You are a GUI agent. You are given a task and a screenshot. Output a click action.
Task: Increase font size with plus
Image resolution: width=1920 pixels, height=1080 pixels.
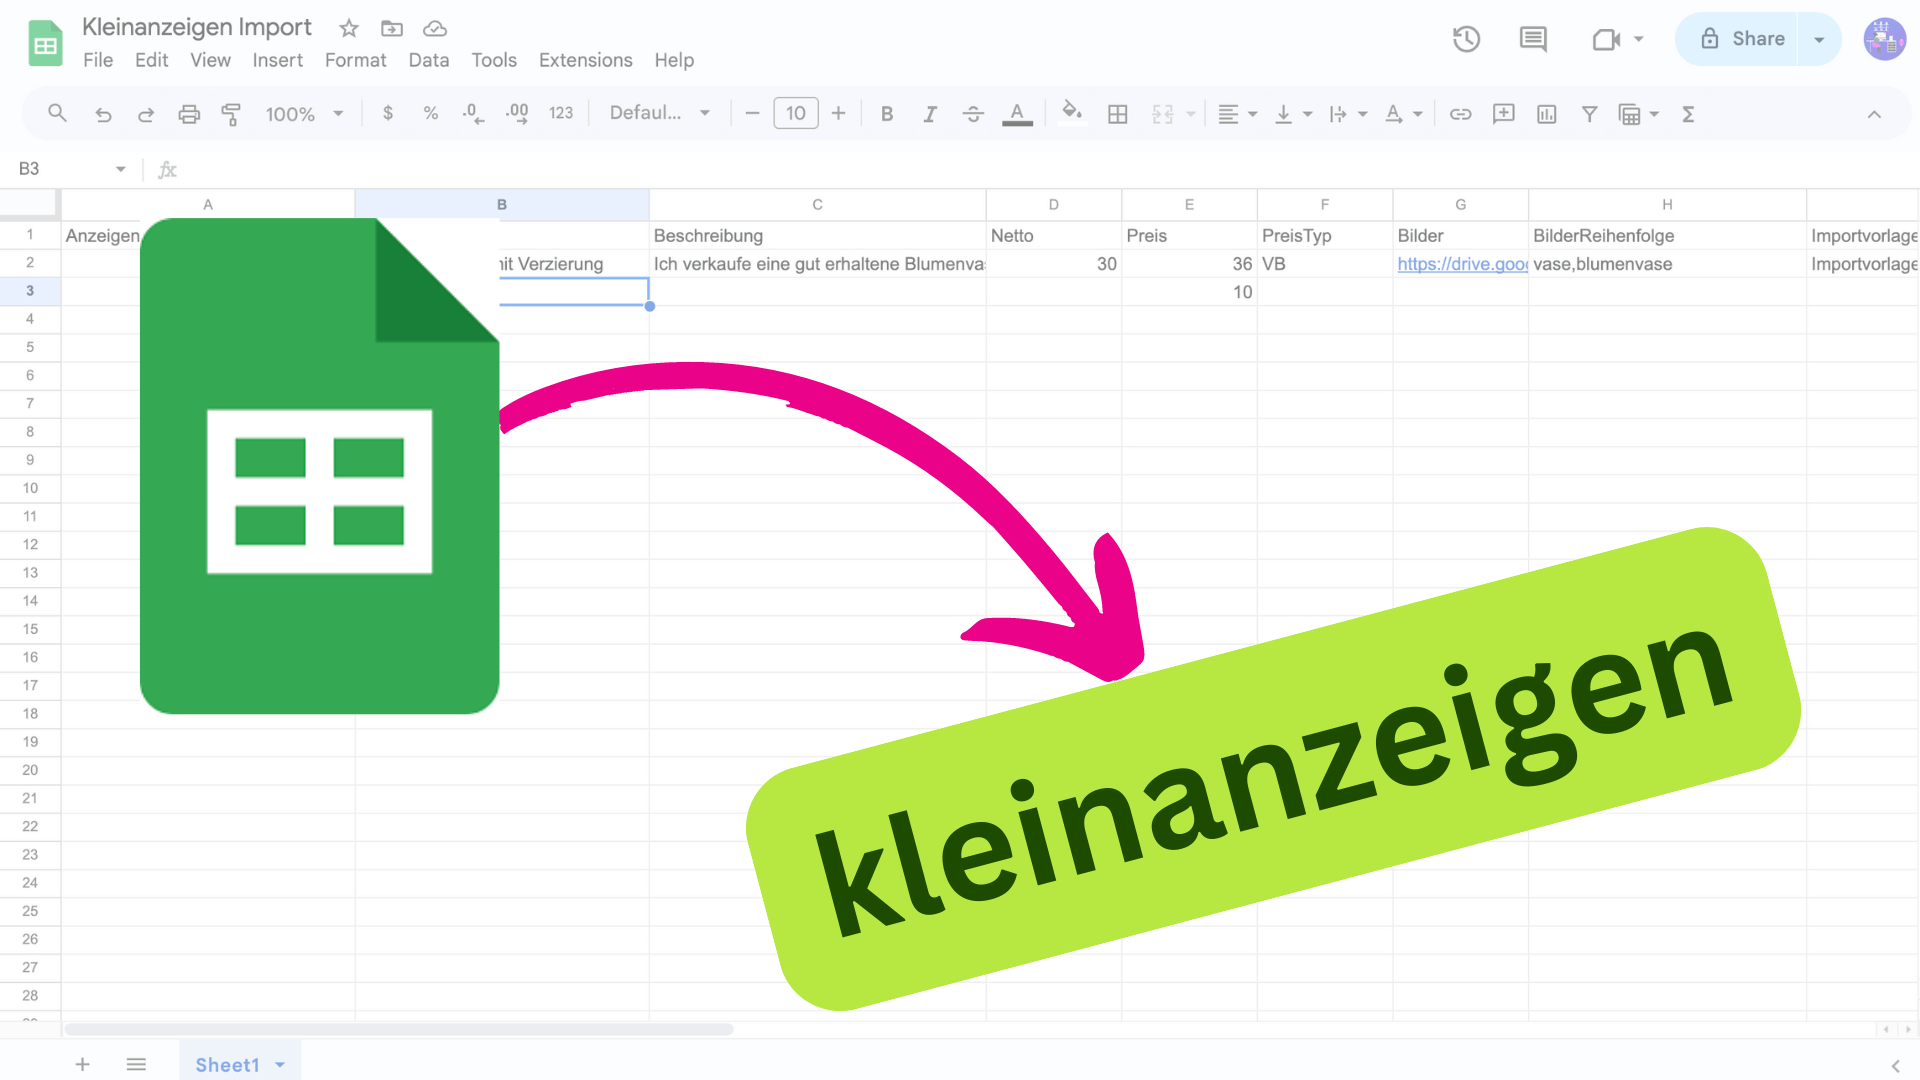(x=839, y=114)
